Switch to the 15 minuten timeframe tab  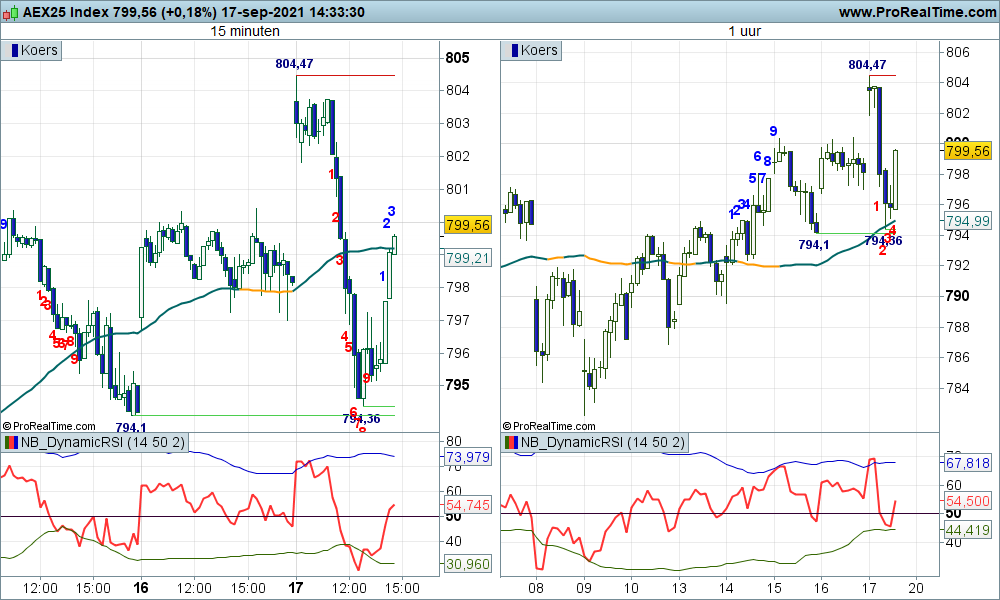(245, 31)
